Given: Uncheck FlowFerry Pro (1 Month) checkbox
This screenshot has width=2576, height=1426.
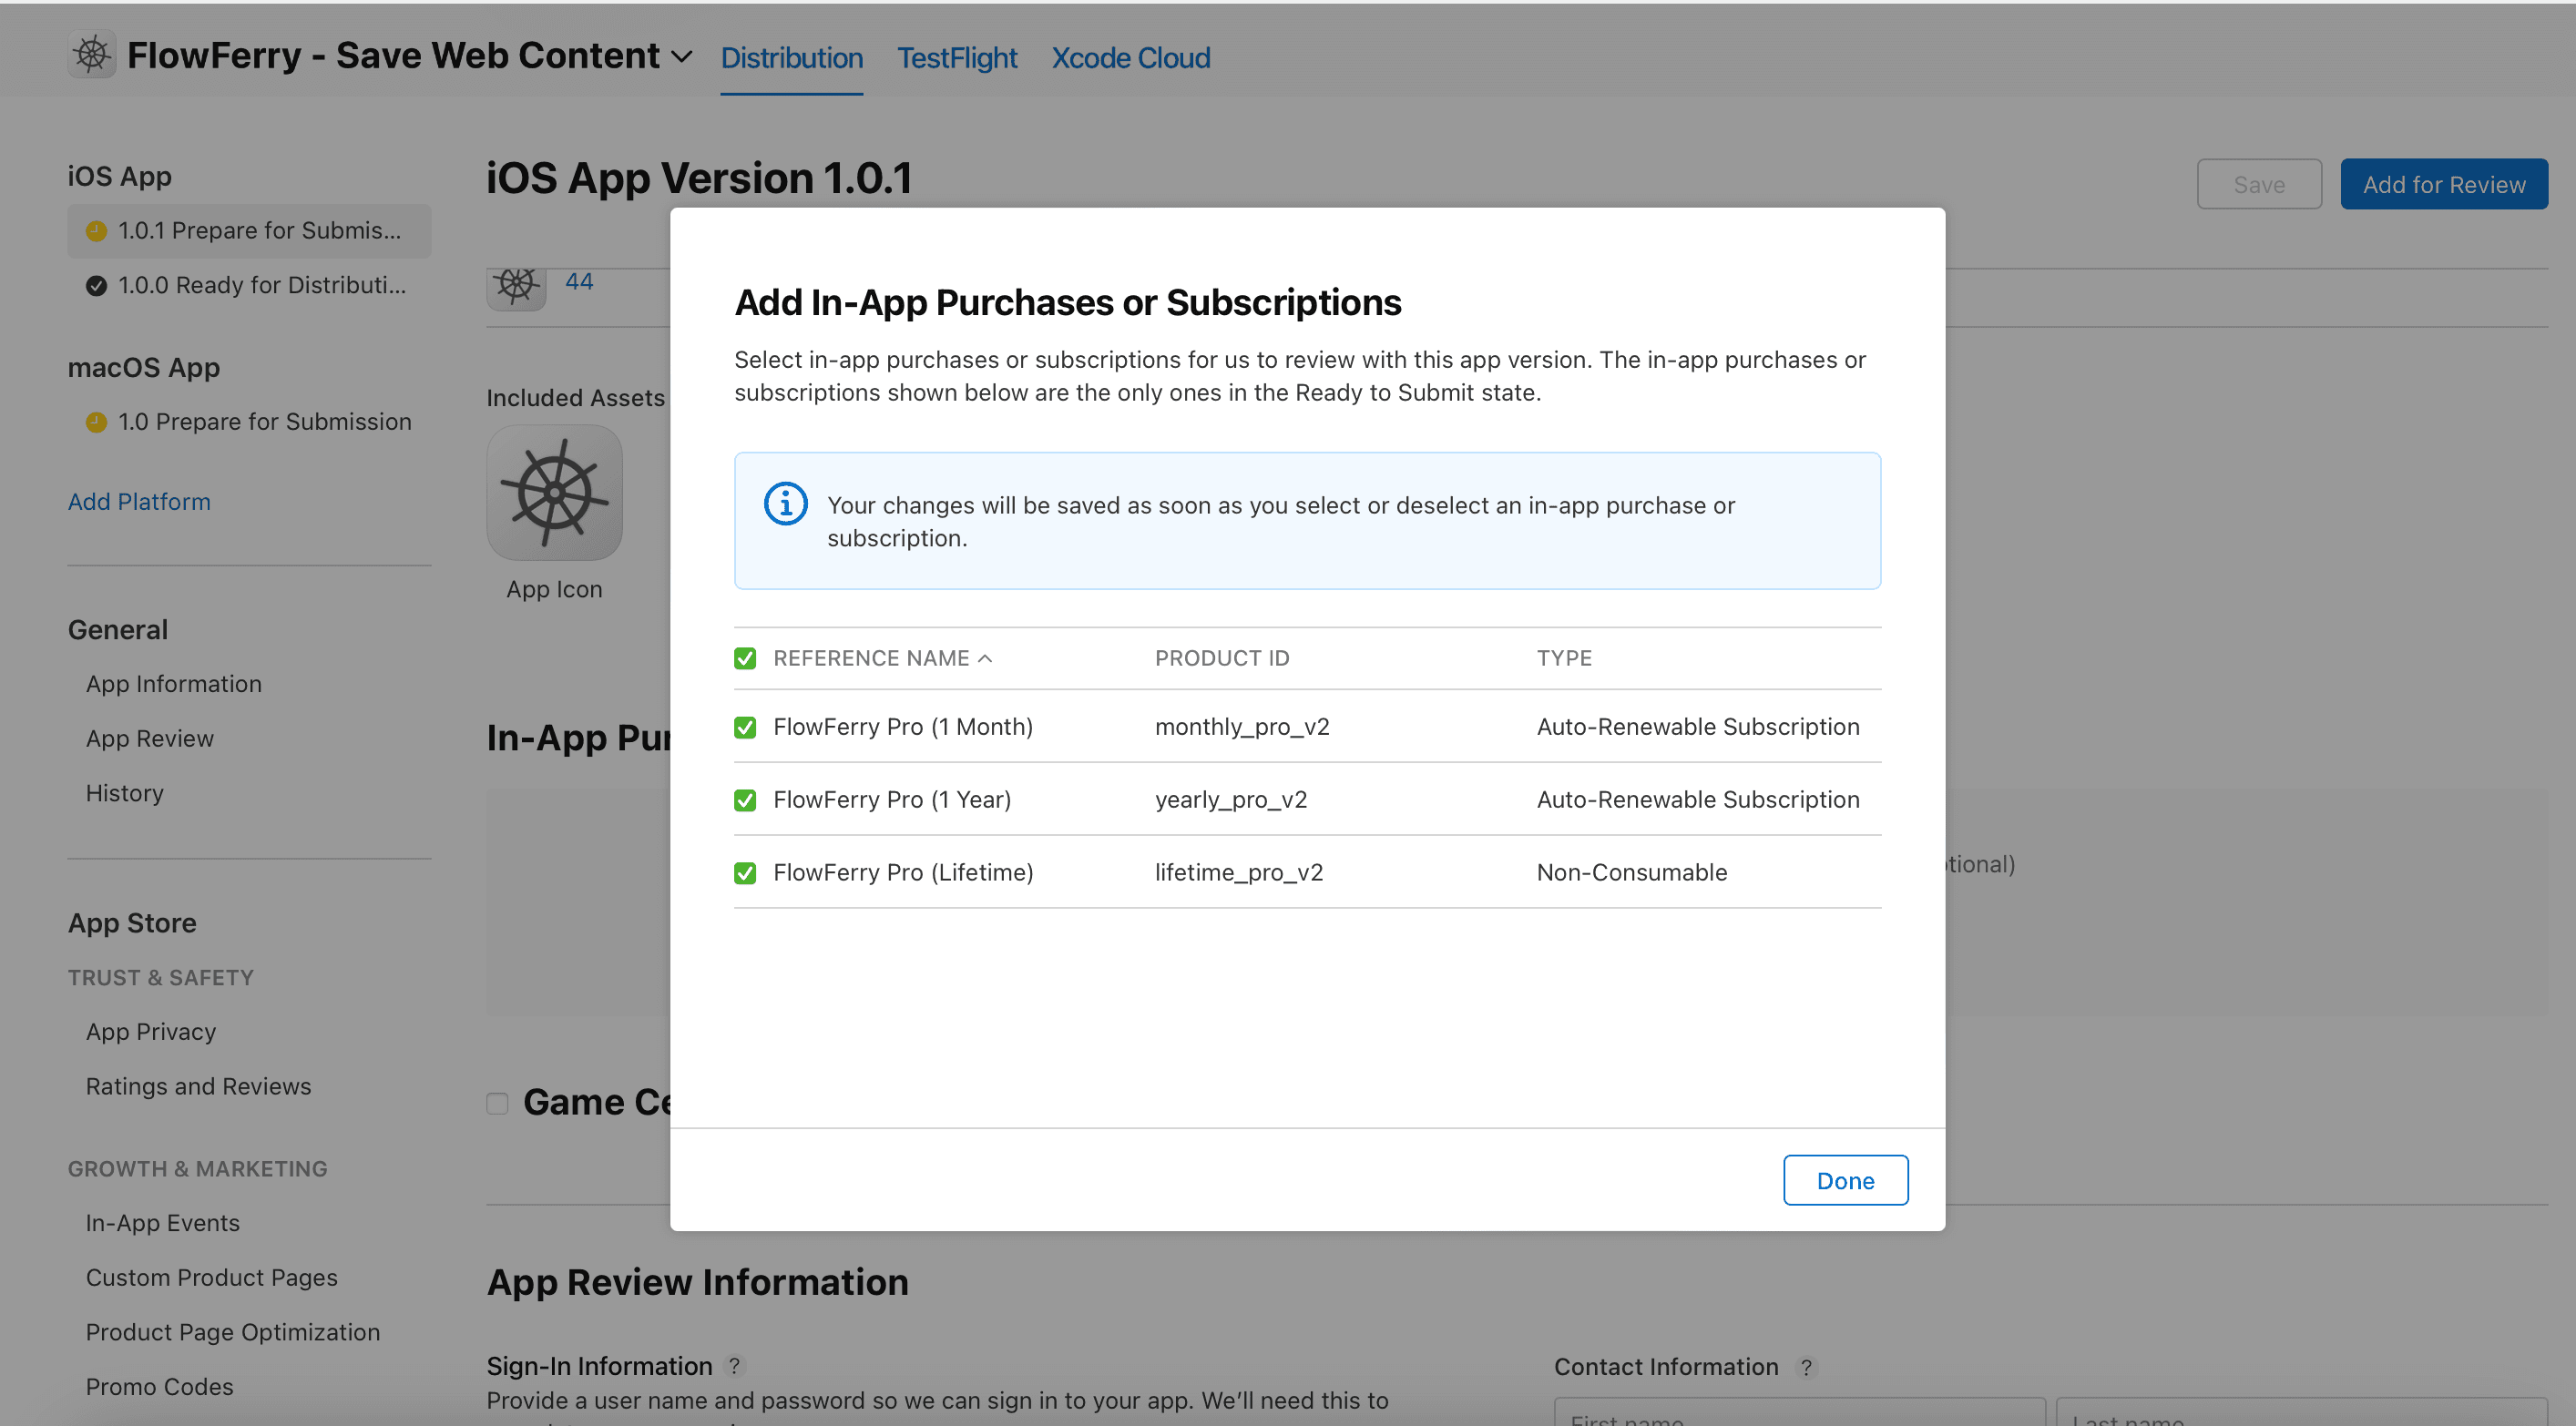Looking at the screenshot, I should pyautogui.click(x=745, y=727).
